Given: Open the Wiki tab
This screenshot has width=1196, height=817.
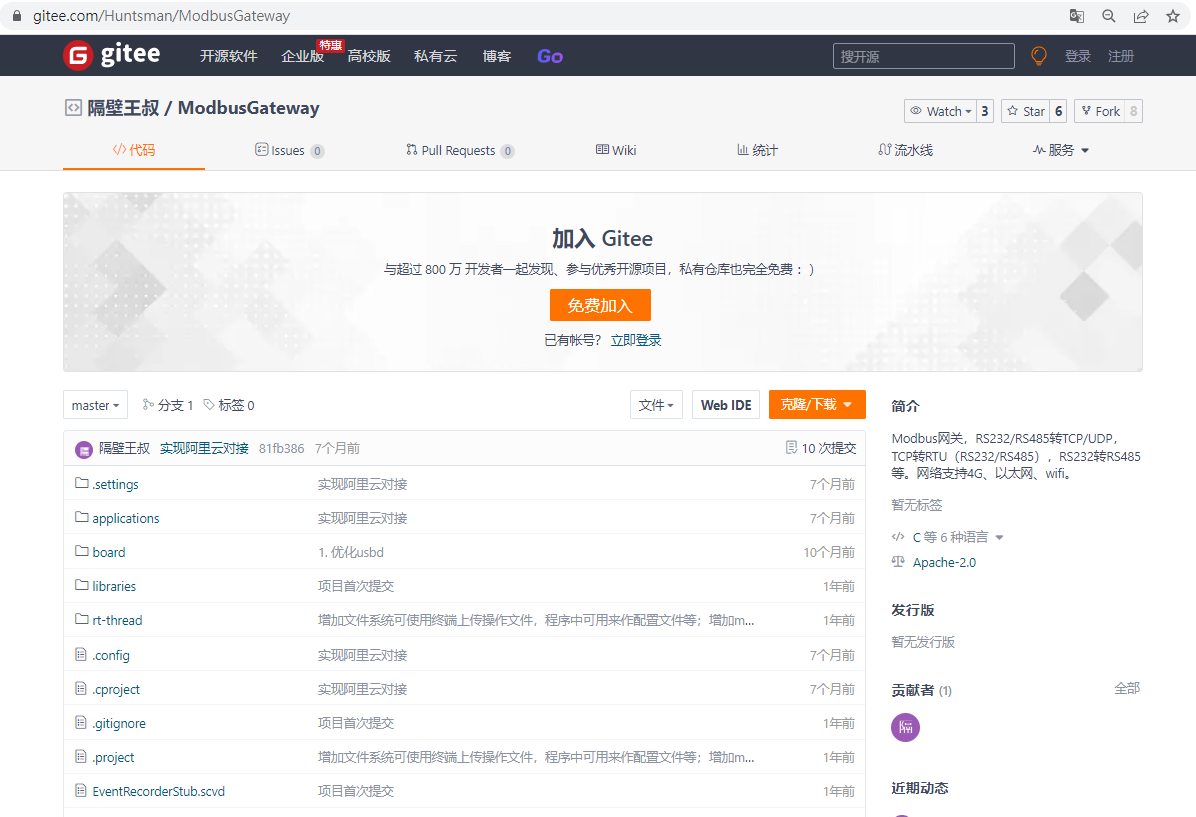Looking at the screenshot, I should [x=616, y=150].
